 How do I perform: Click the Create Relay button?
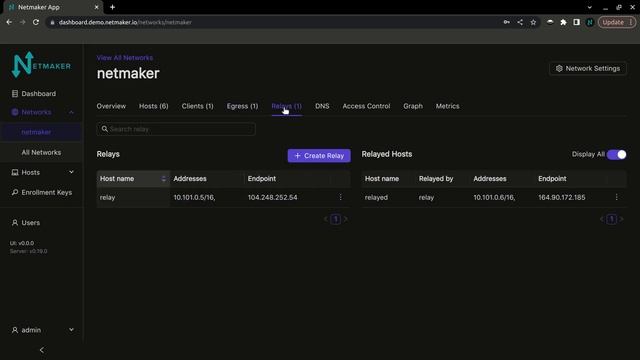pyautogui.click(x=319, y=156)
